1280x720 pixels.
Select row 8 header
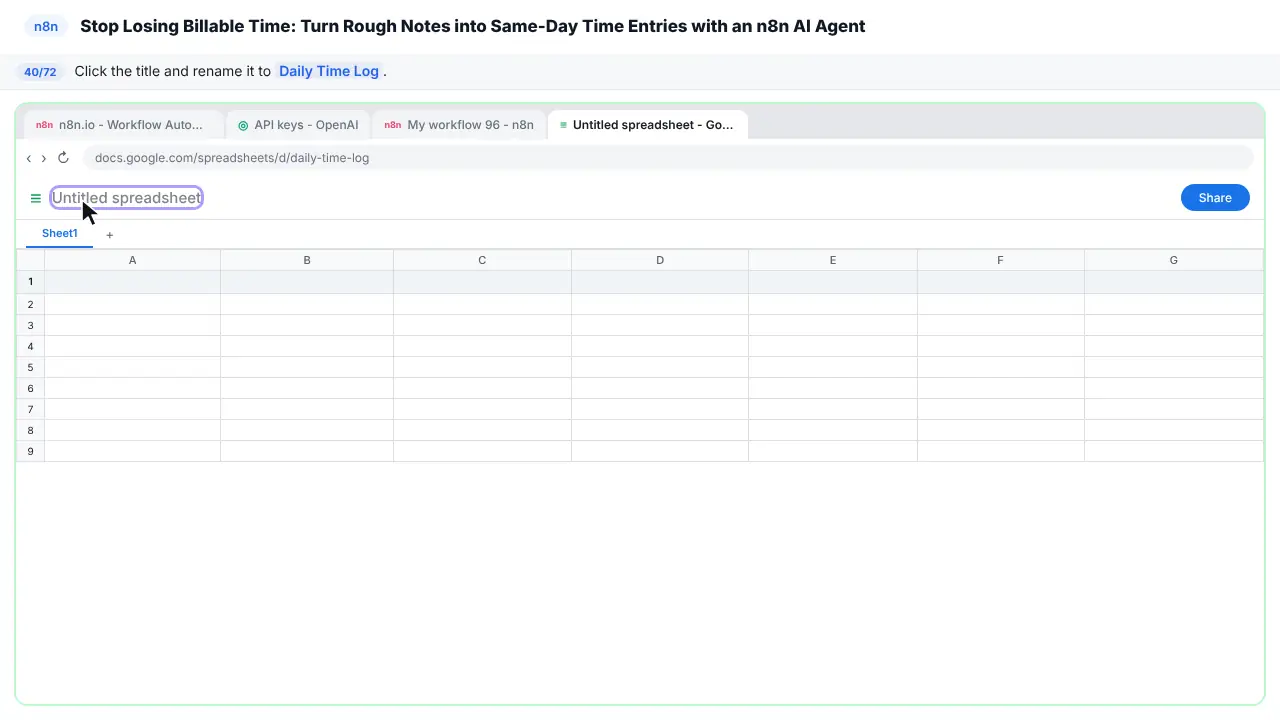click(30, 430)
